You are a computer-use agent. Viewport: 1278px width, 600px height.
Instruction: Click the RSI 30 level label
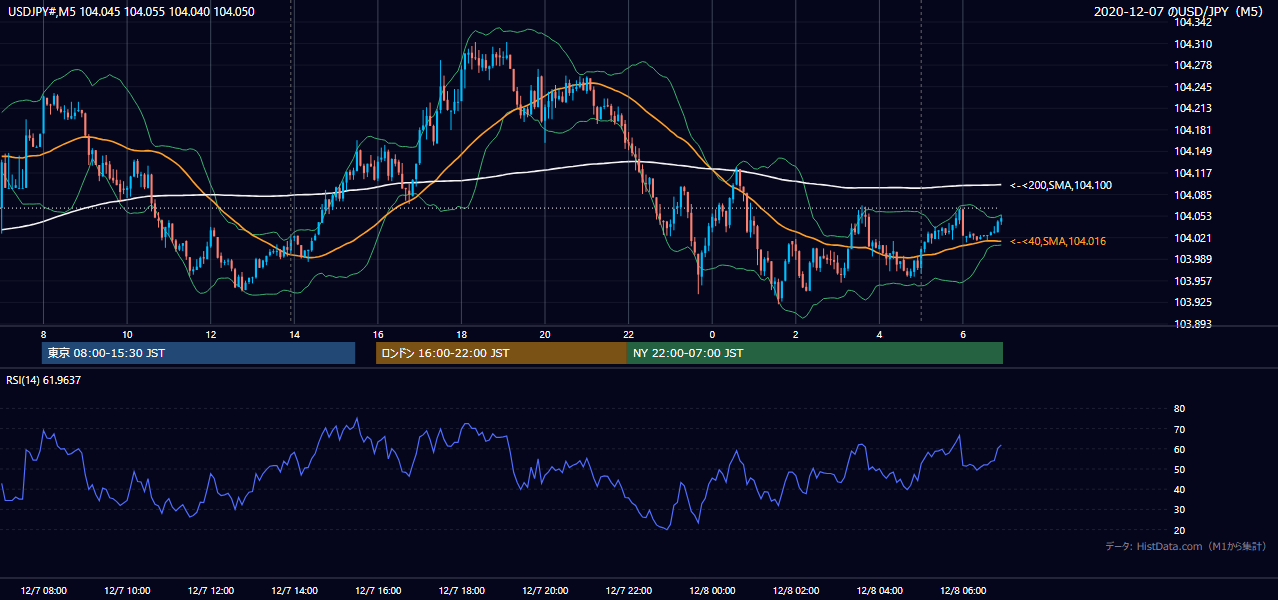(1179, 509)
